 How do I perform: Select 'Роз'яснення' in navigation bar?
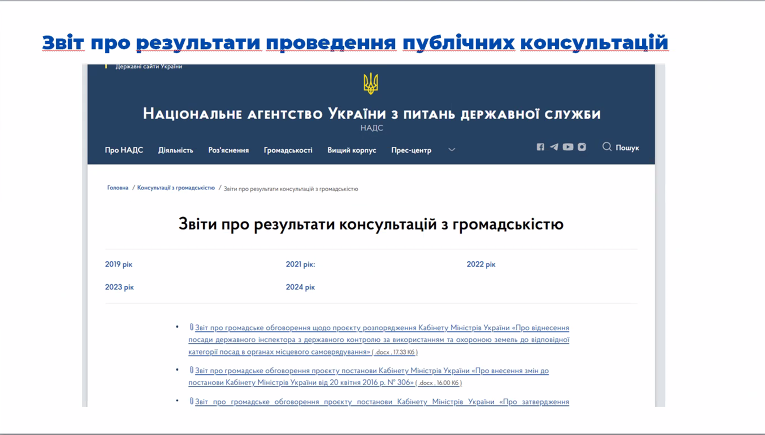click(x=228, y=150)
